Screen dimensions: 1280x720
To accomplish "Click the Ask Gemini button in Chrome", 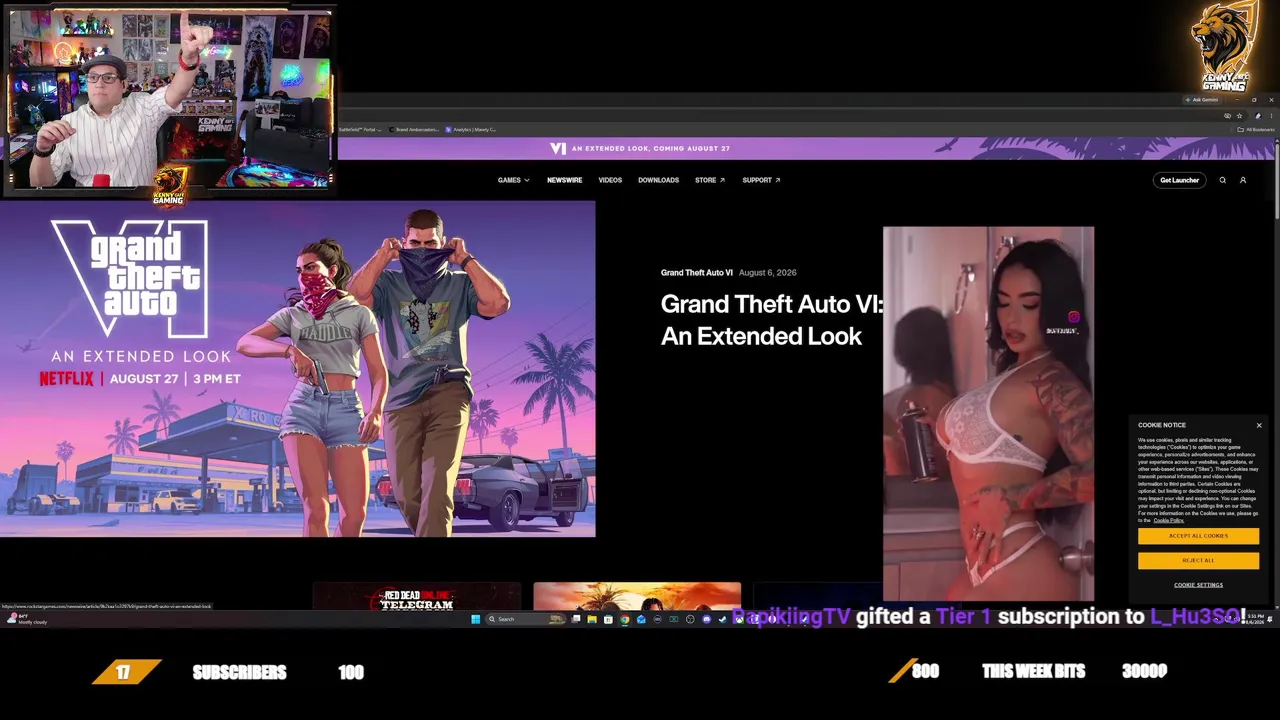I will [x=1202, y=100].
